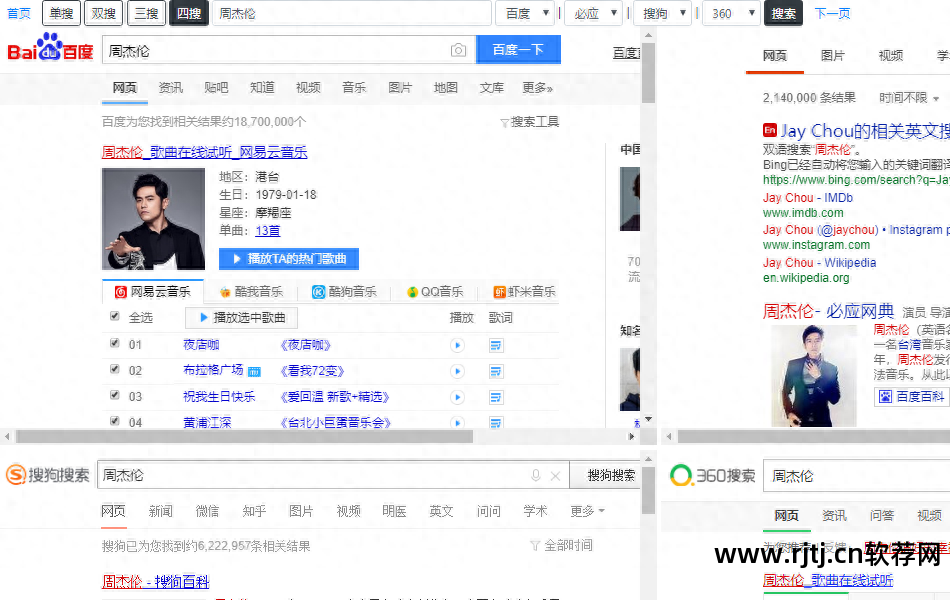Viewport: 950px width, 600px height.
Task: Click the camera icon in Baidu search box
Action: [458, 50]
